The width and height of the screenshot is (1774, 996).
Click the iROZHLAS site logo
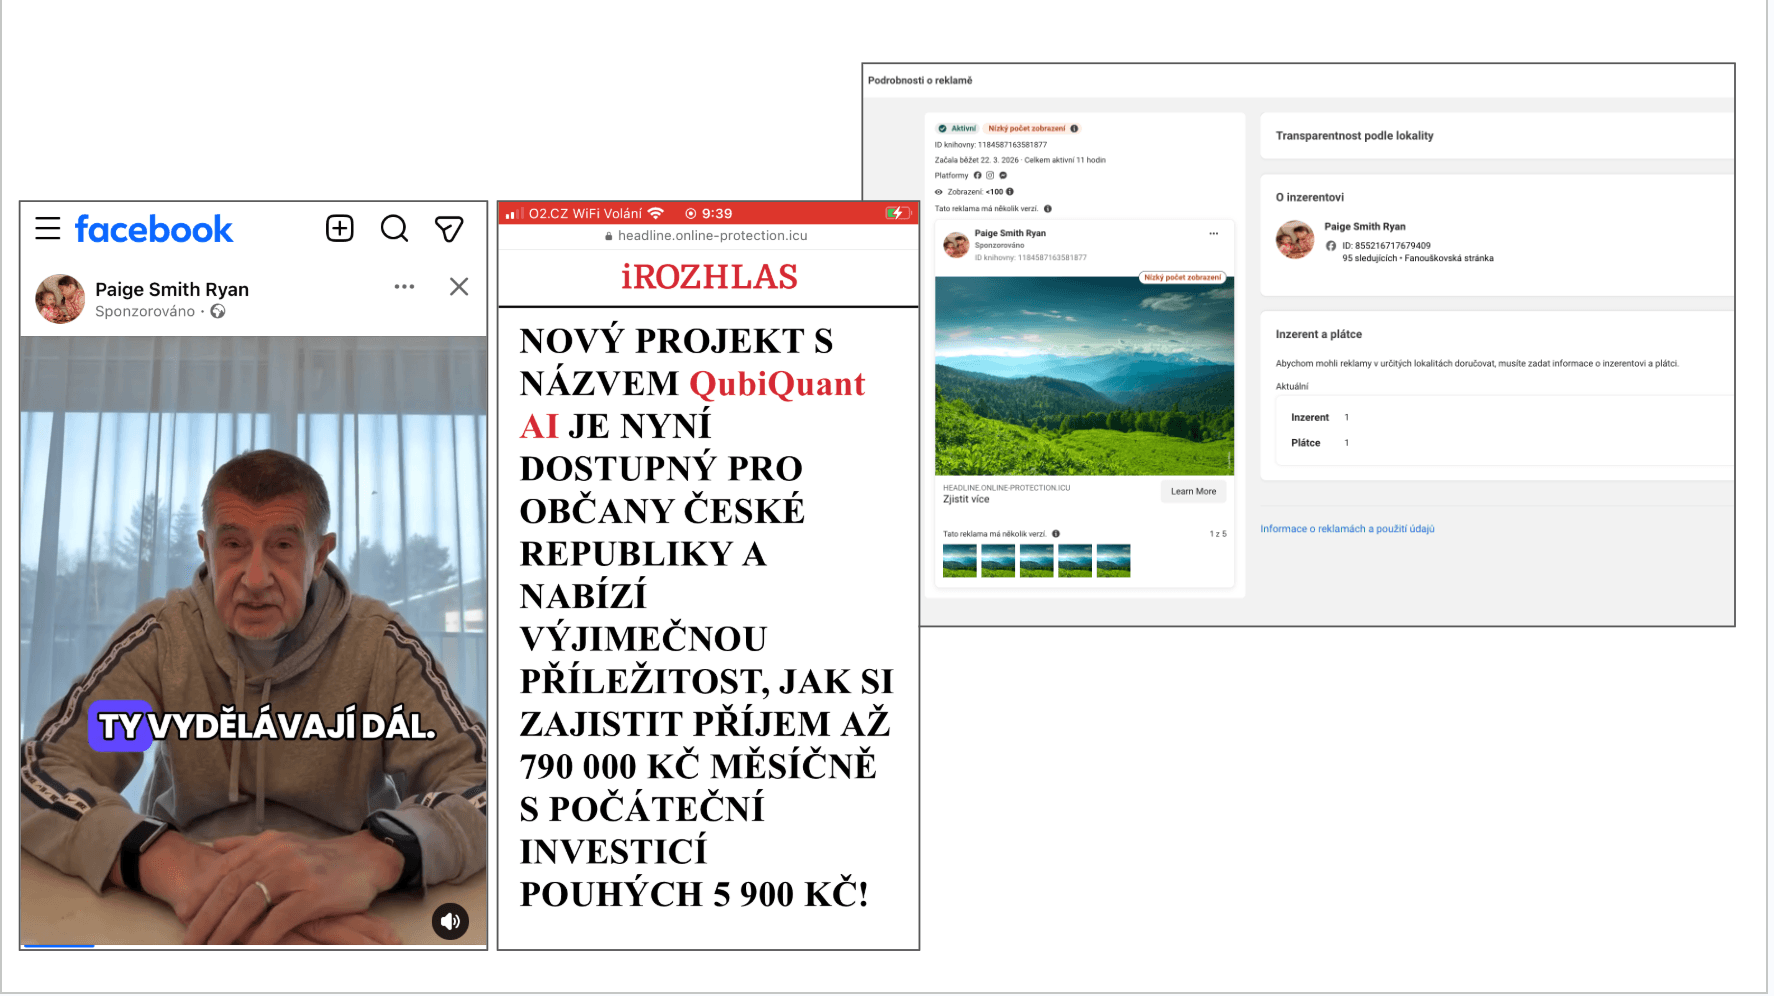click(x=709, y=277)
